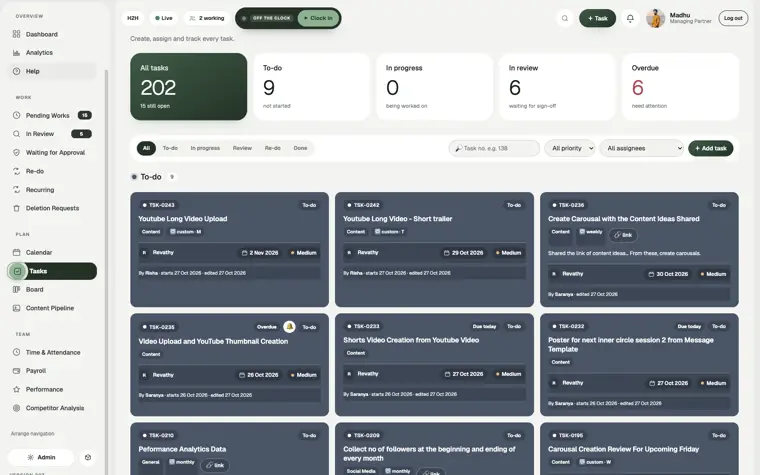Select the Review filter tab
Image resolution: width=760 pixels, height=475 pixels.
tap(242, 148)
